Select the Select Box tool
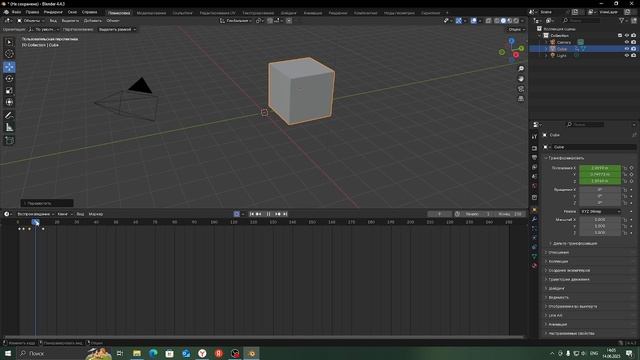 coord(9,42)
